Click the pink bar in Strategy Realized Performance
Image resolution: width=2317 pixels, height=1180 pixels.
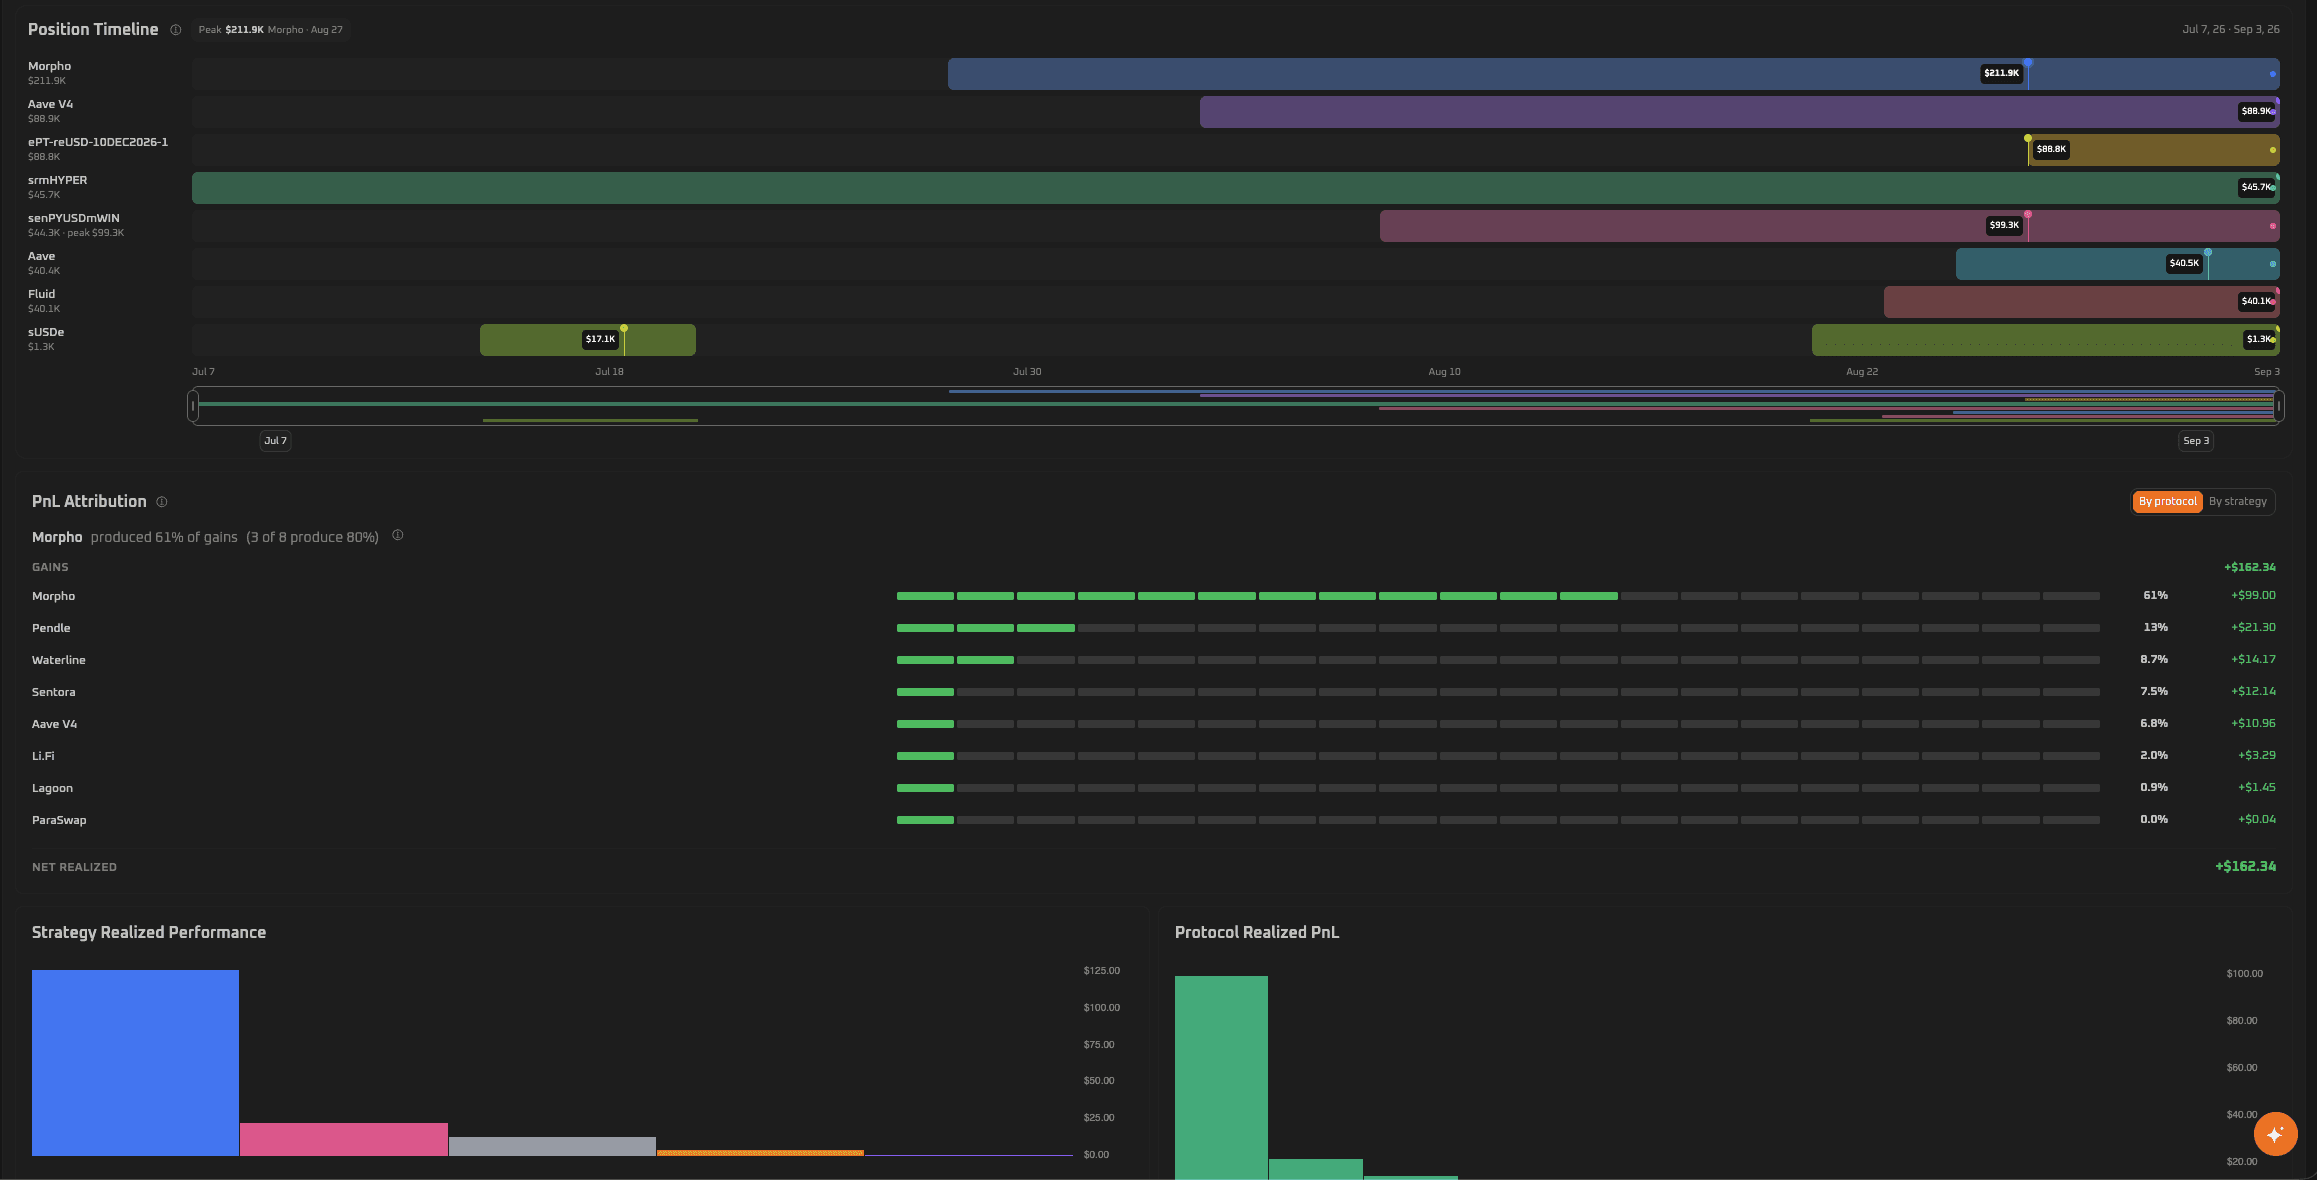point(344,1140)
